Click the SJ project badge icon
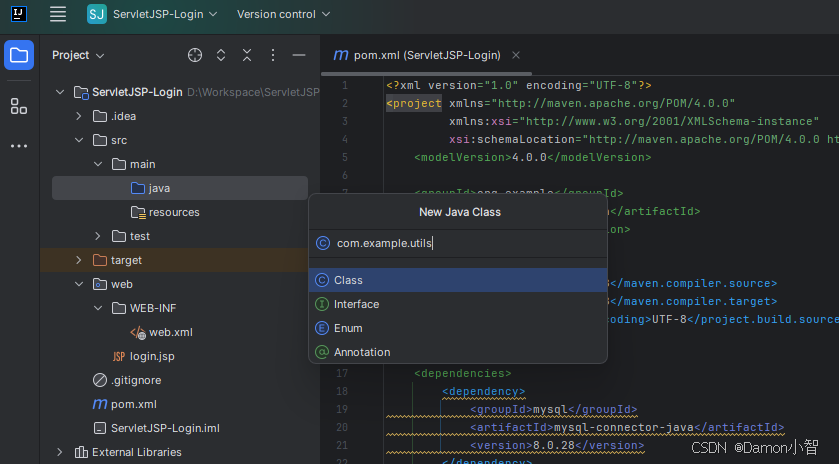The height and width of the screenshot is (464, 839). point(97,14)
